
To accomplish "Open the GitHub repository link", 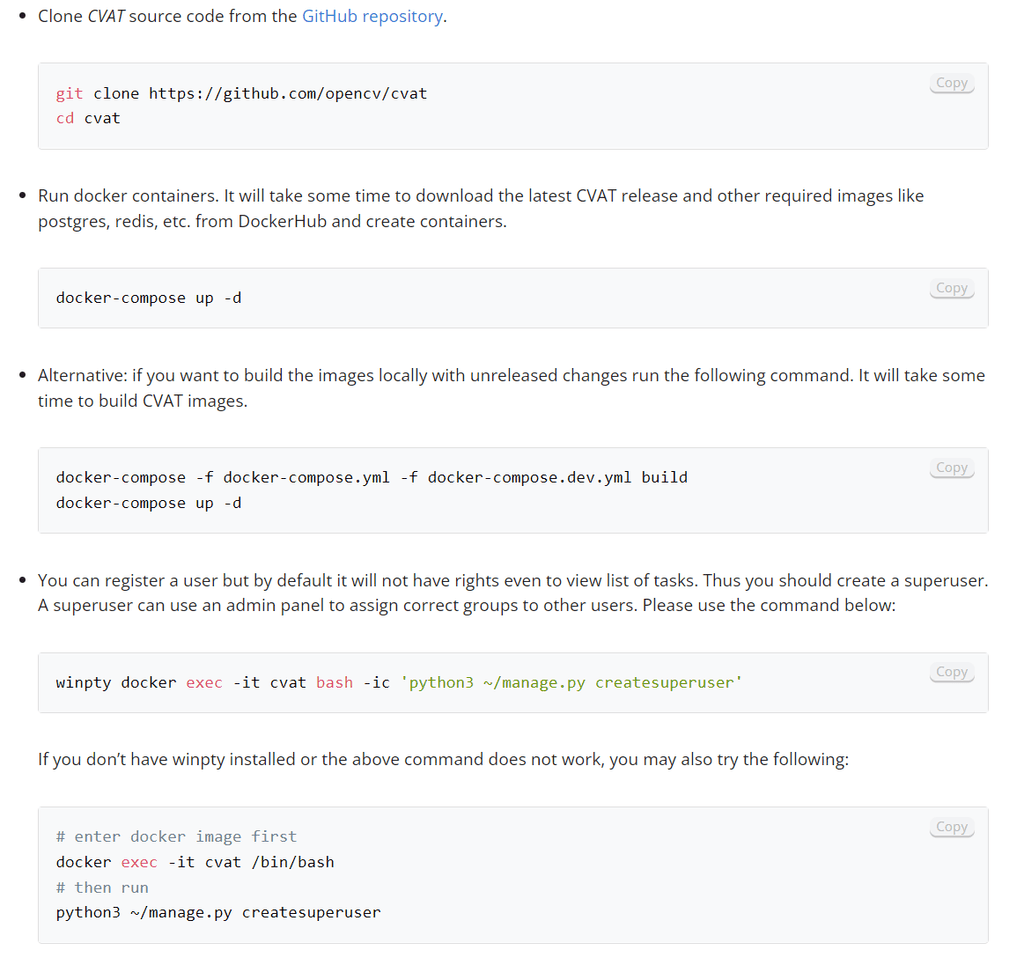I will (x=372, y=16).
